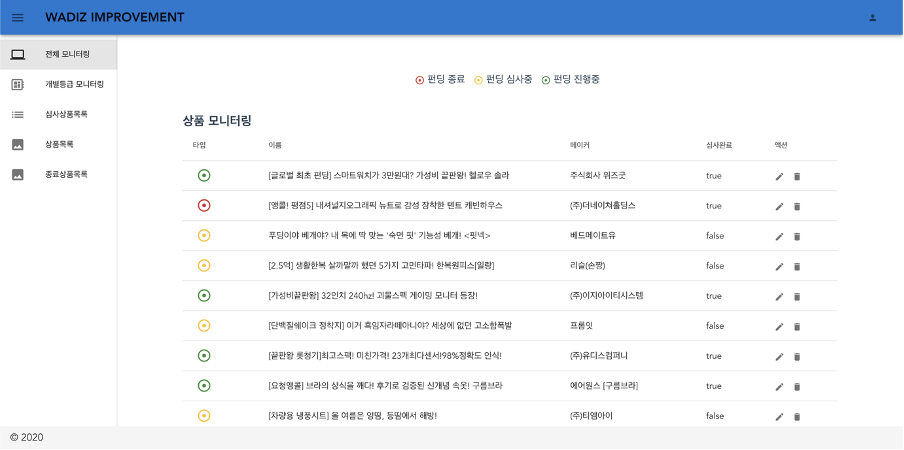
Task: Click green status circle in (주)유디스컴퍼니 row
Action: [x=204, y=356]
